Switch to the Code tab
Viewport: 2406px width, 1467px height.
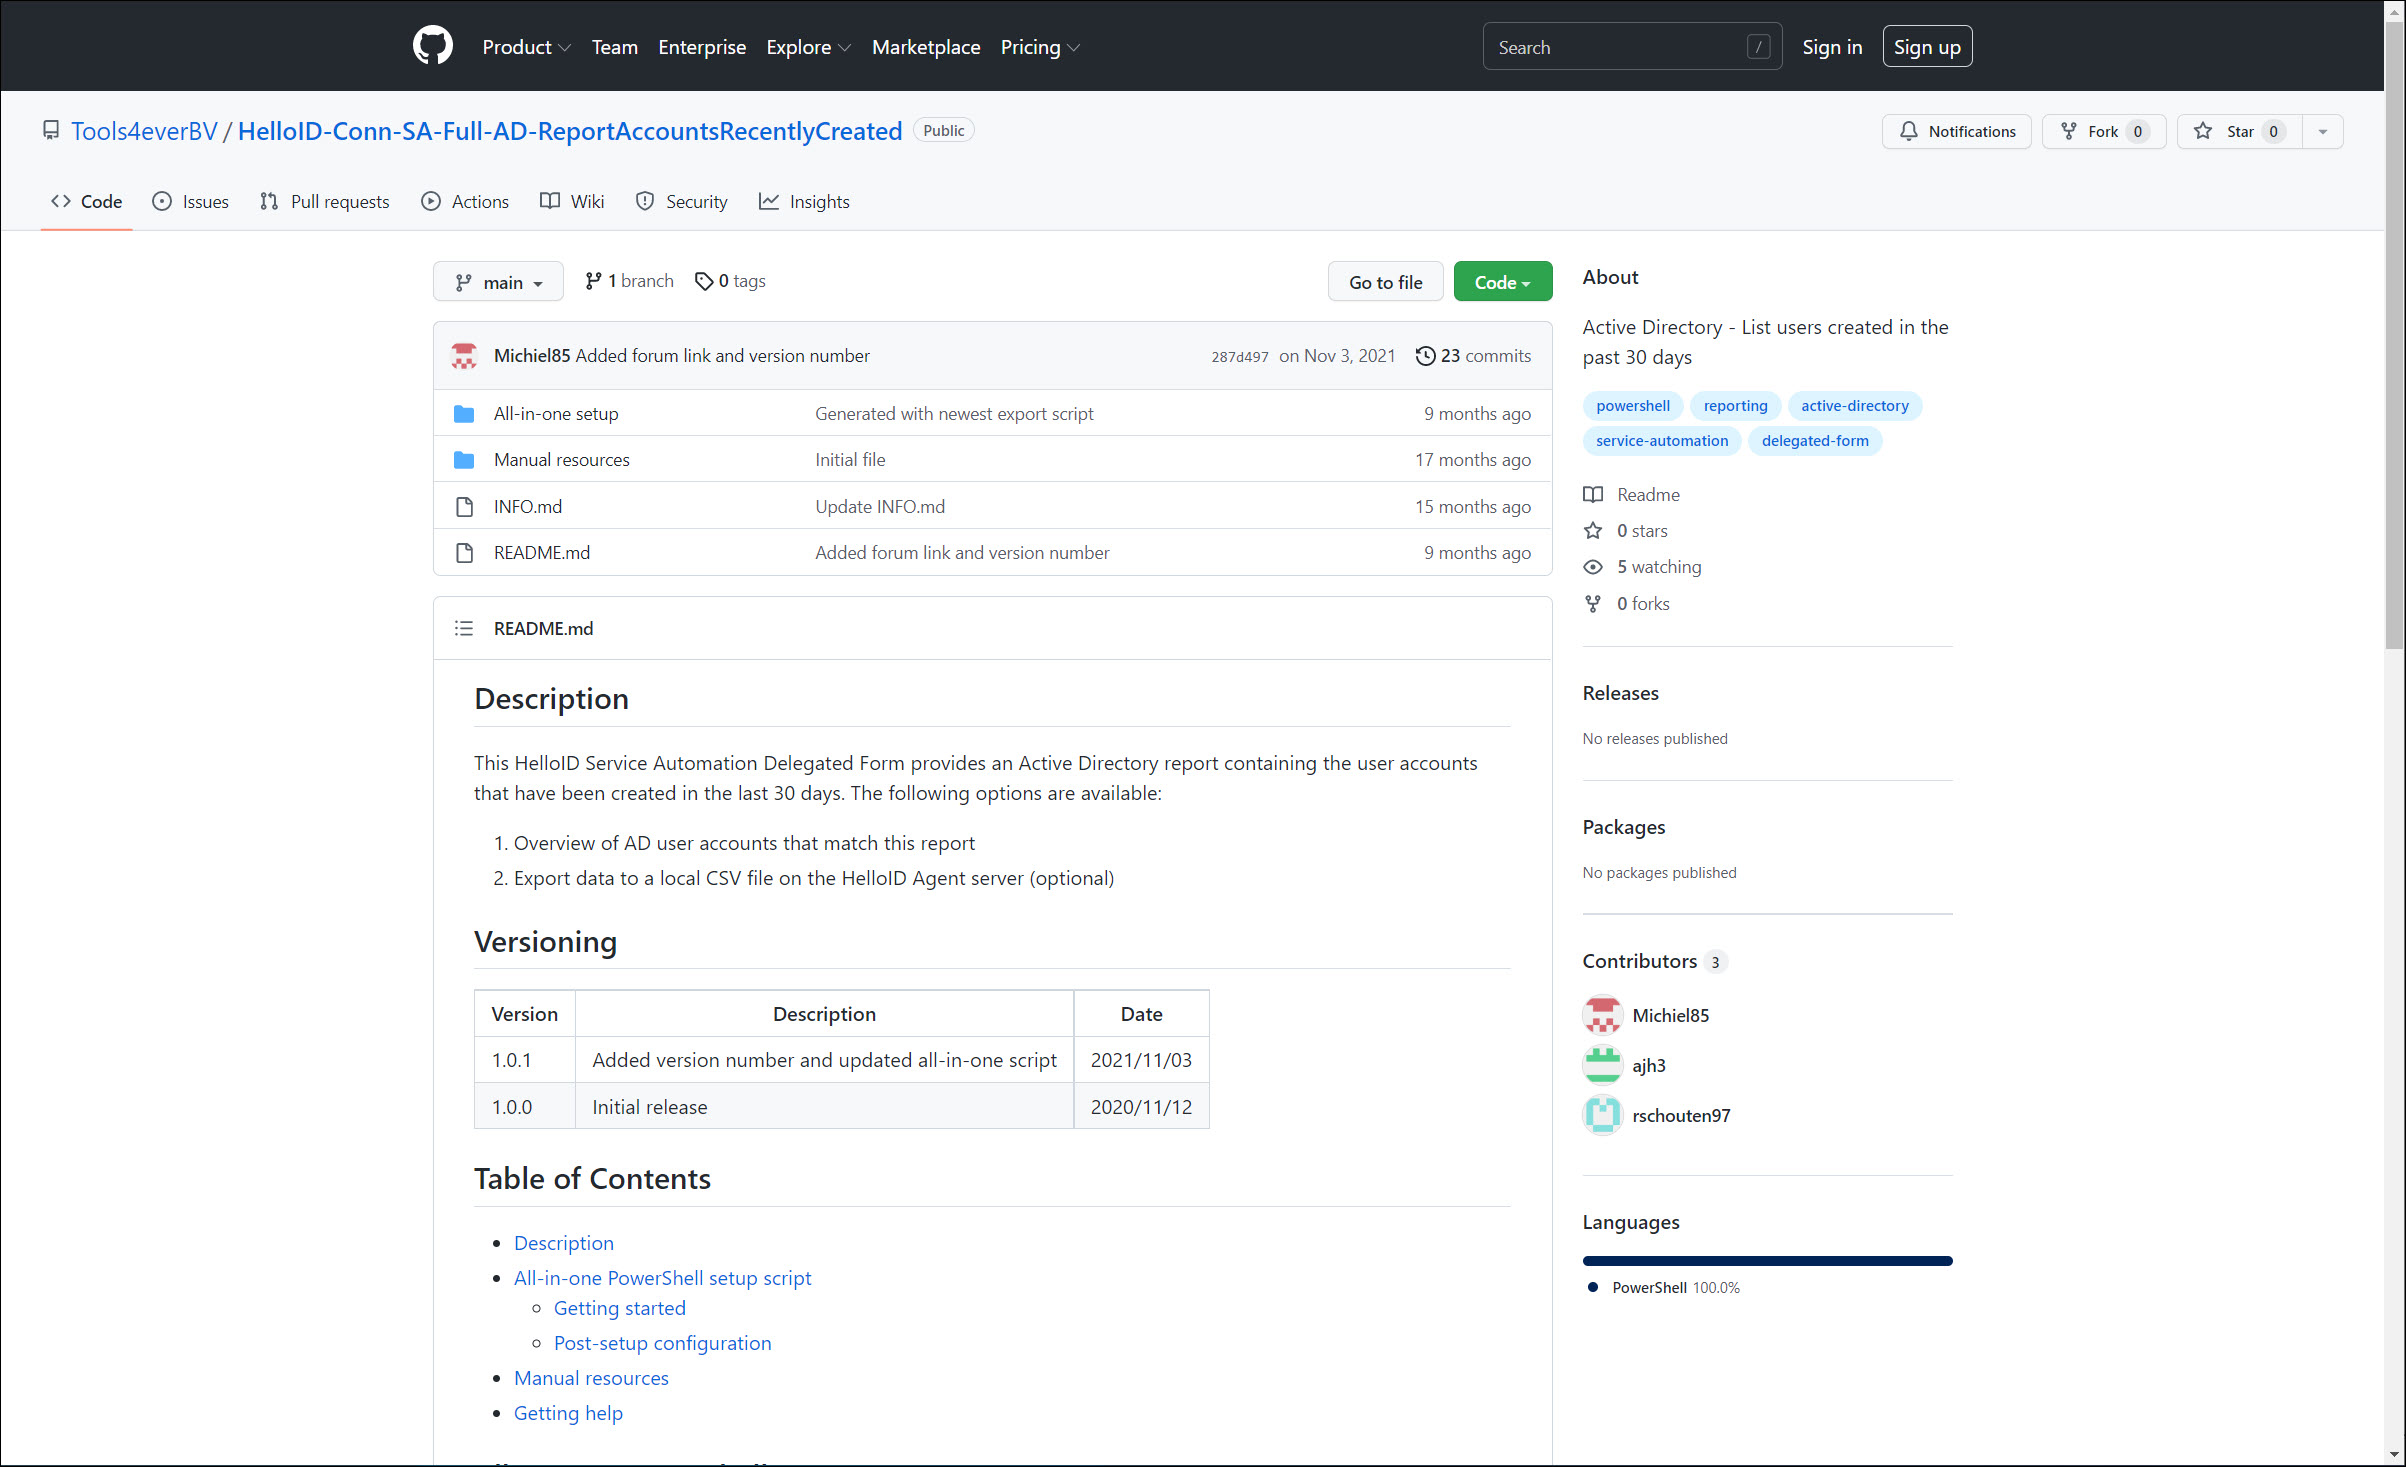coord(86,201)
